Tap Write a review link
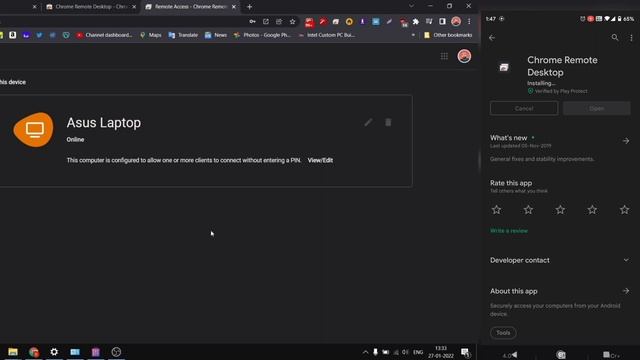 509,231
